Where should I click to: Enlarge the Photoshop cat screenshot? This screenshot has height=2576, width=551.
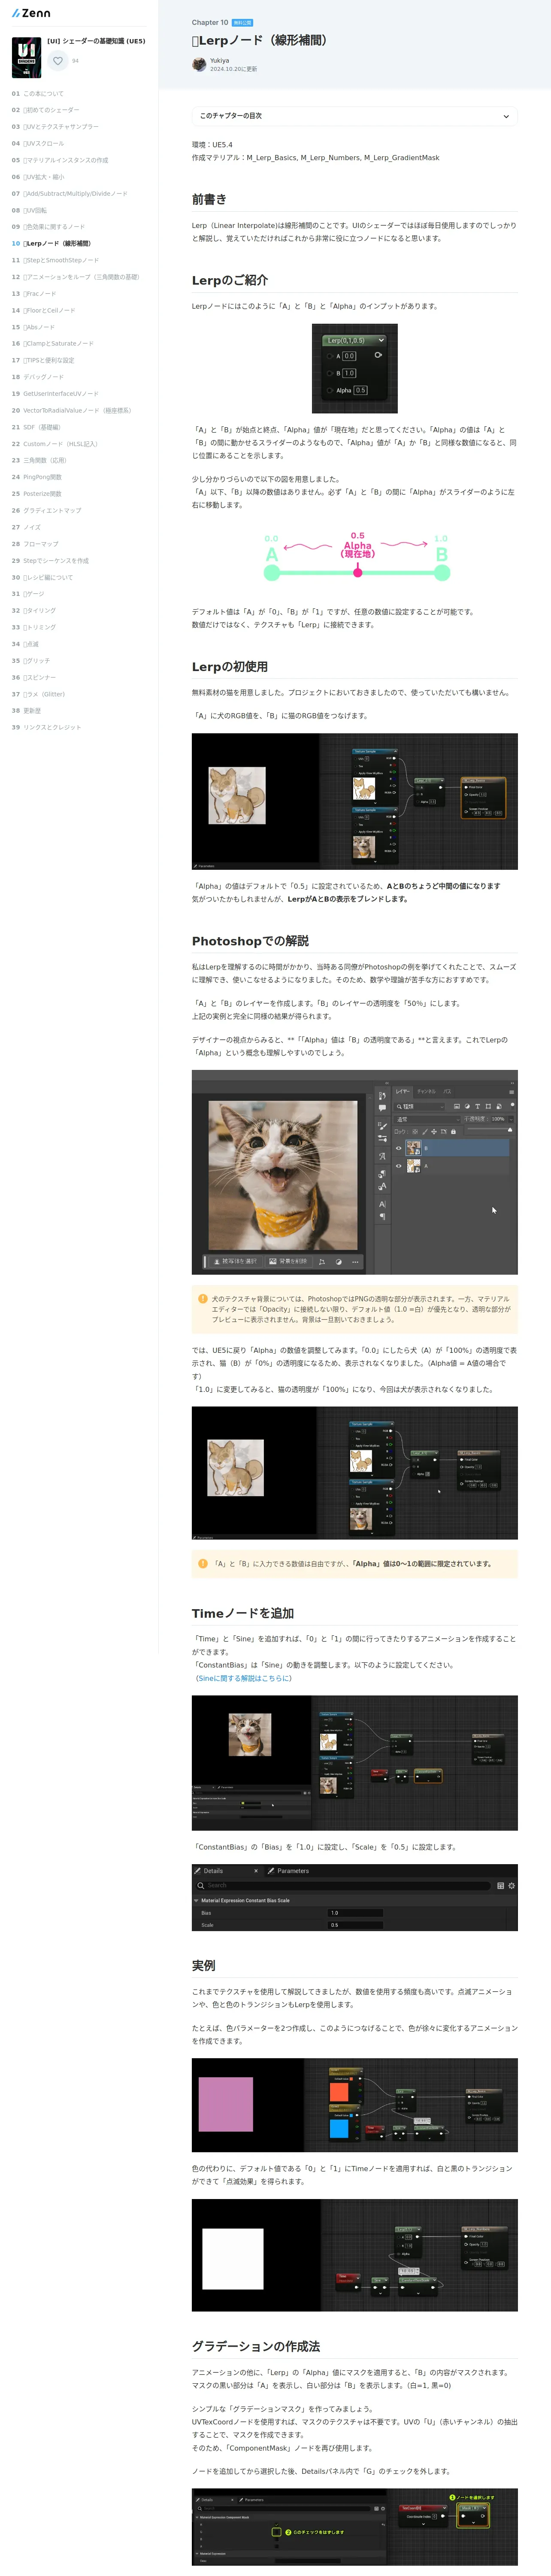355,1172
